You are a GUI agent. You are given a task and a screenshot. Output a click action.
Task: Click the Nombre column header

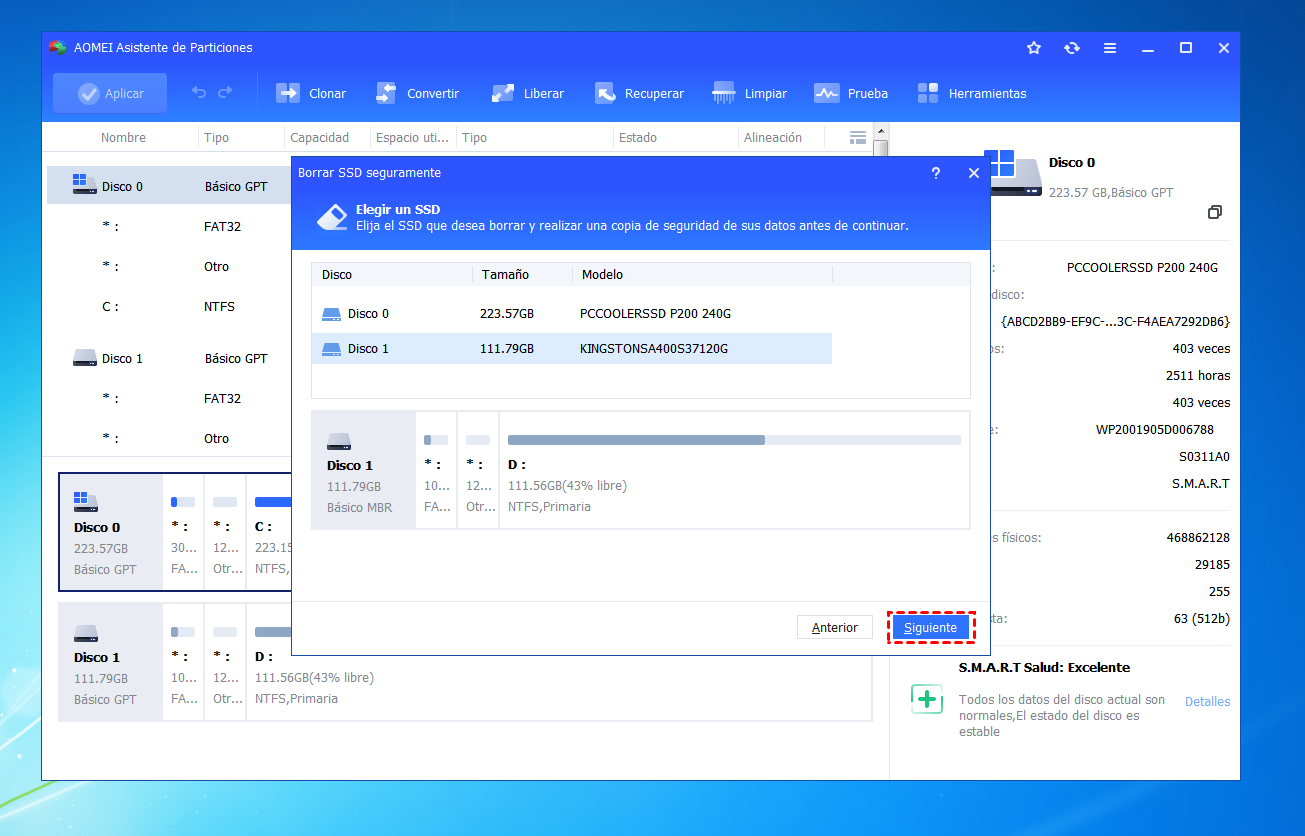click(x=123, y=138)
